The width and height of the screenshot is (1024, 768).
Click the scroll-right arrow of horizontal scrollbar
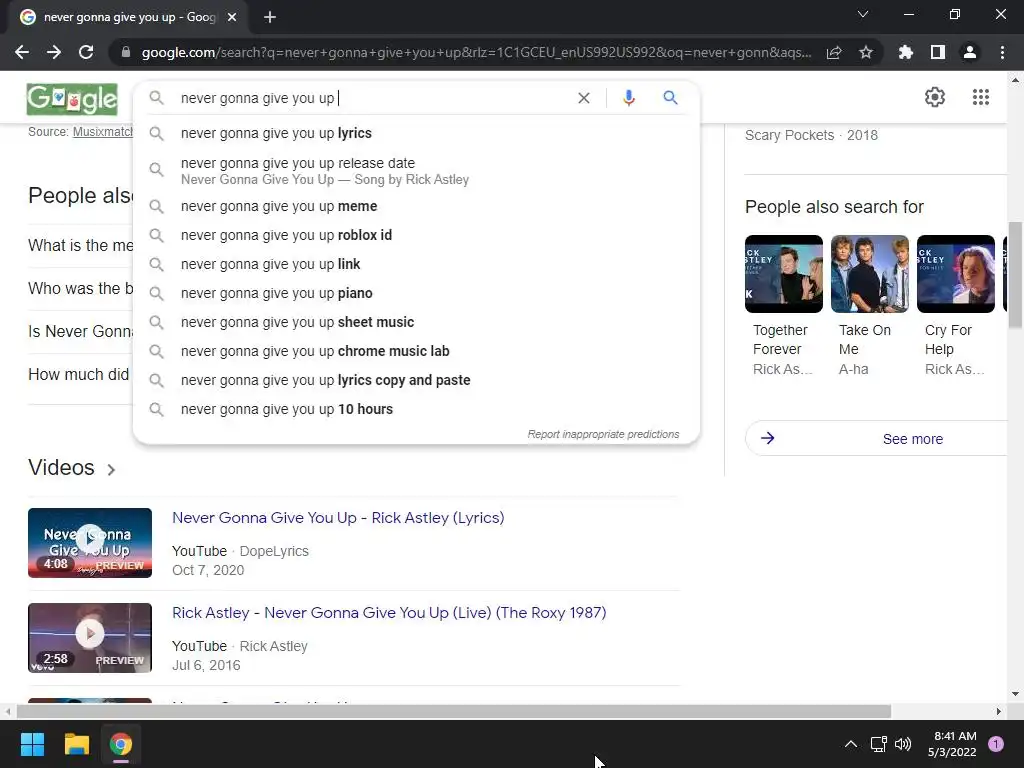click(999, 711)
